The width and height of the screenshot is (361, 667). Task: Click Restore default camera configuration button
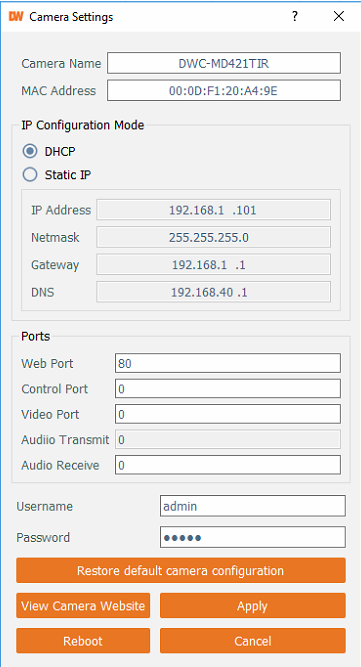coord(181,570)
